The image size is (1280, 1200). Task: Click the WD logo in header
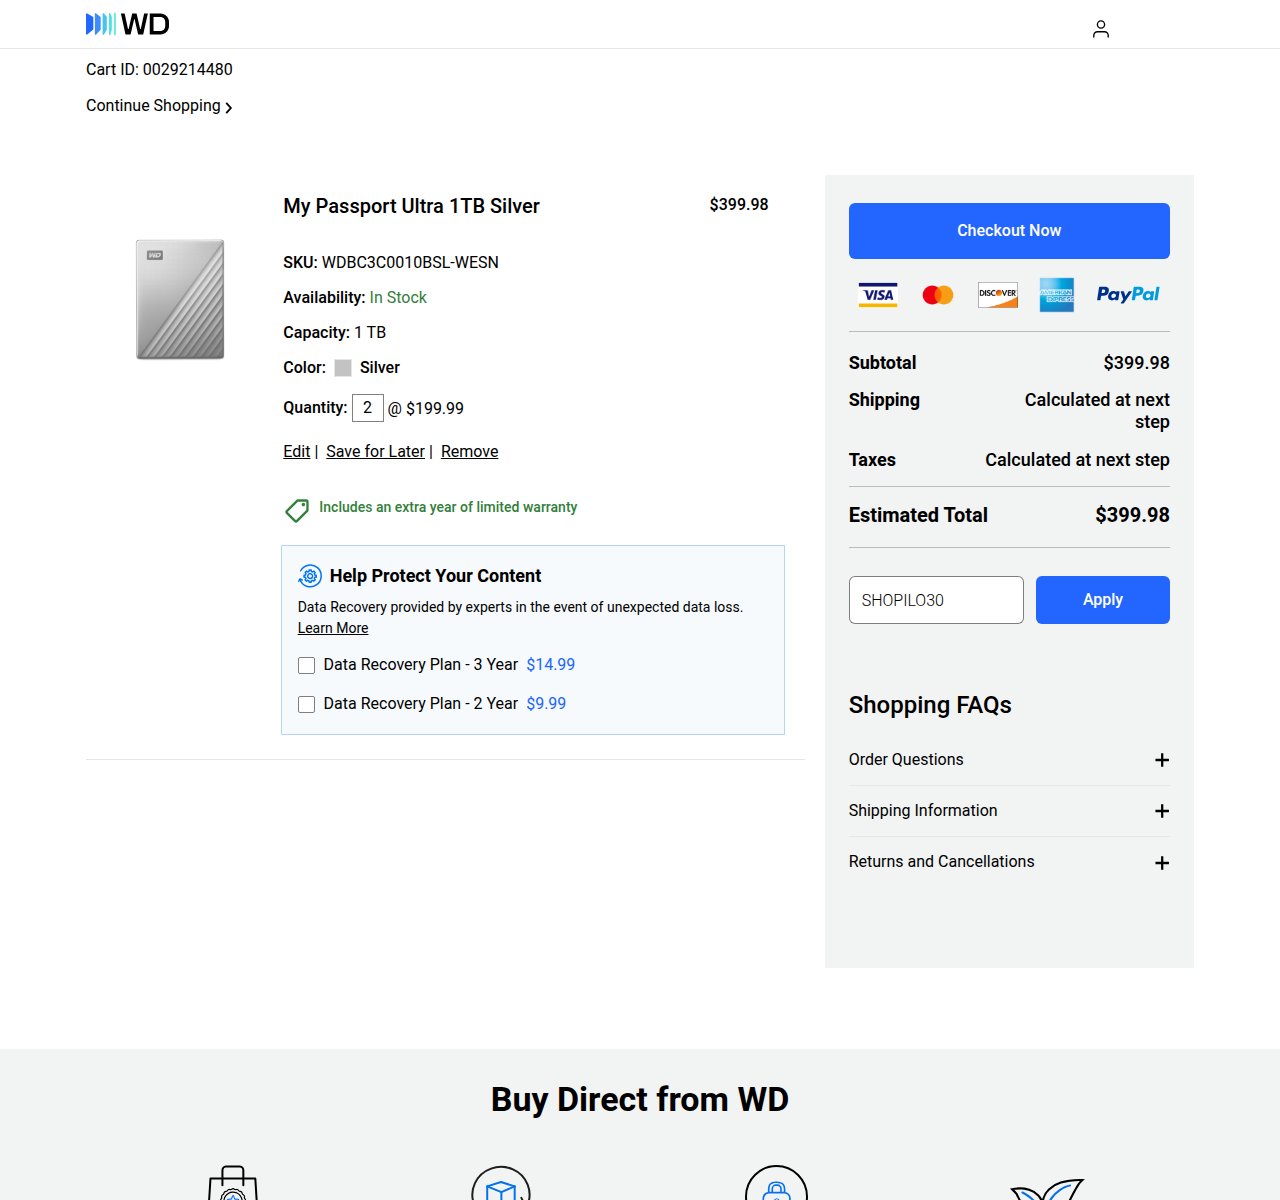(127, 24)
